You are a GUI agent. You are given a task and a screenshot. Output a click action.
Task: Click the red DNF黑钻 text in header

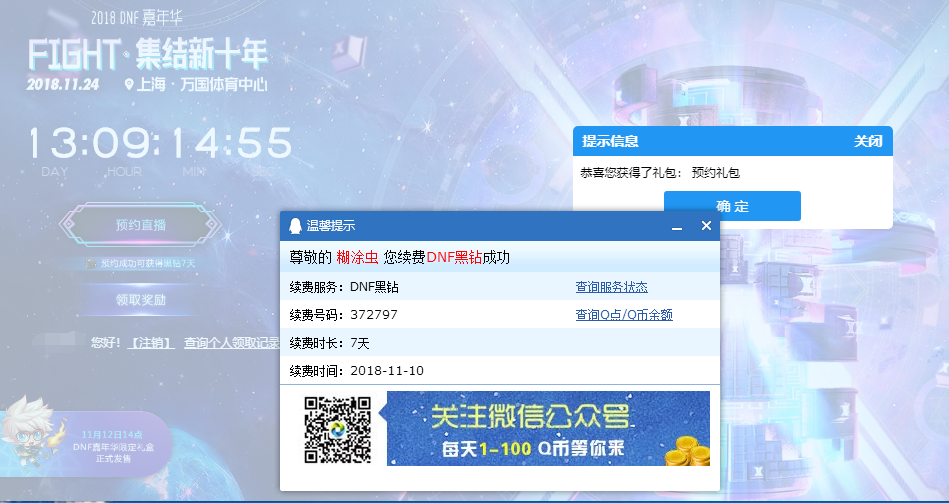click(x=454, y=257)
